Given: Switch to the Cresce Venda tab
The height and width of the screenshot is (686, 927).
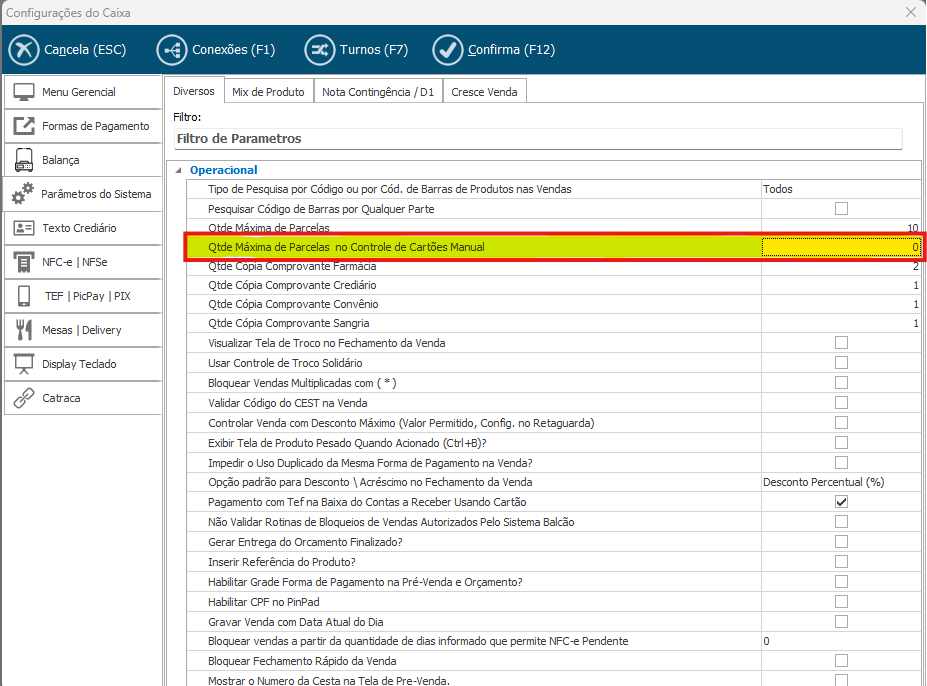Looking at the screenshot, I should tap(484, 92).
